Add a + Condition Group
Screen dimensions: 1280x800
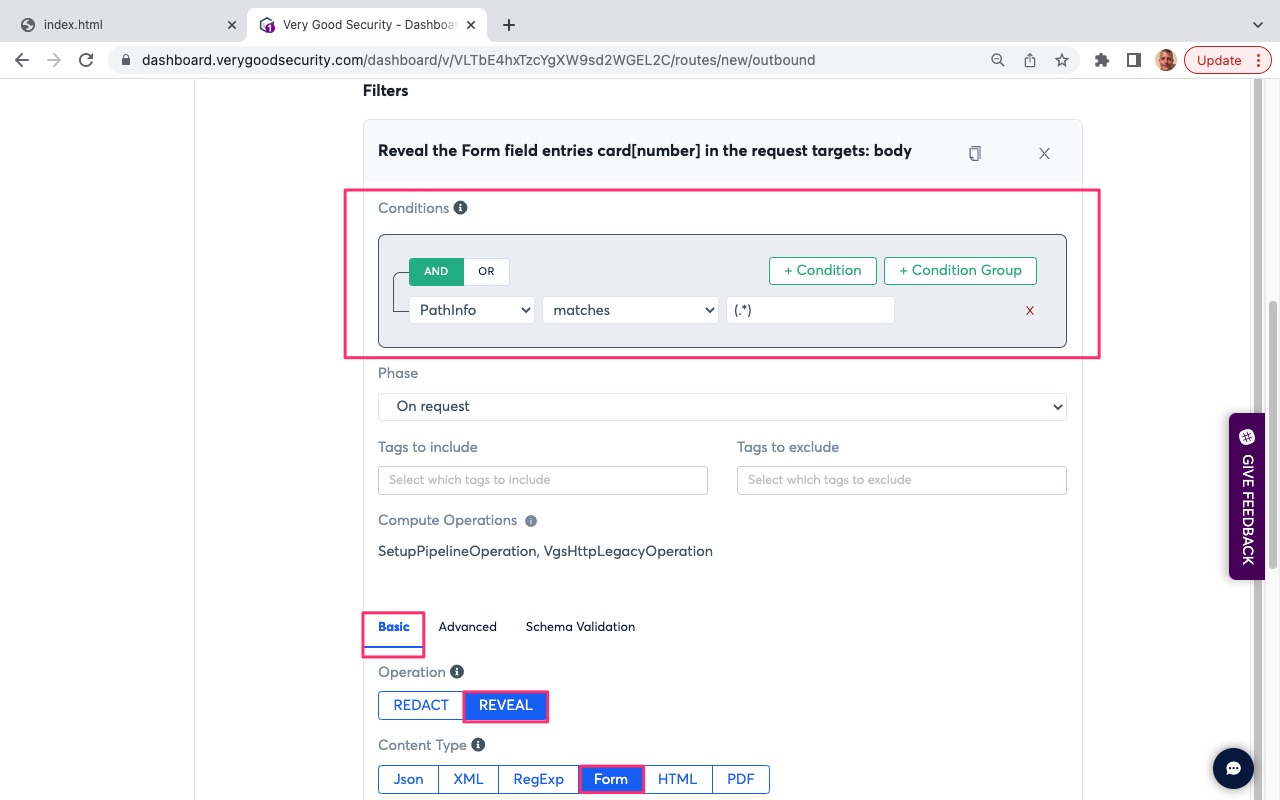point(960,271)
